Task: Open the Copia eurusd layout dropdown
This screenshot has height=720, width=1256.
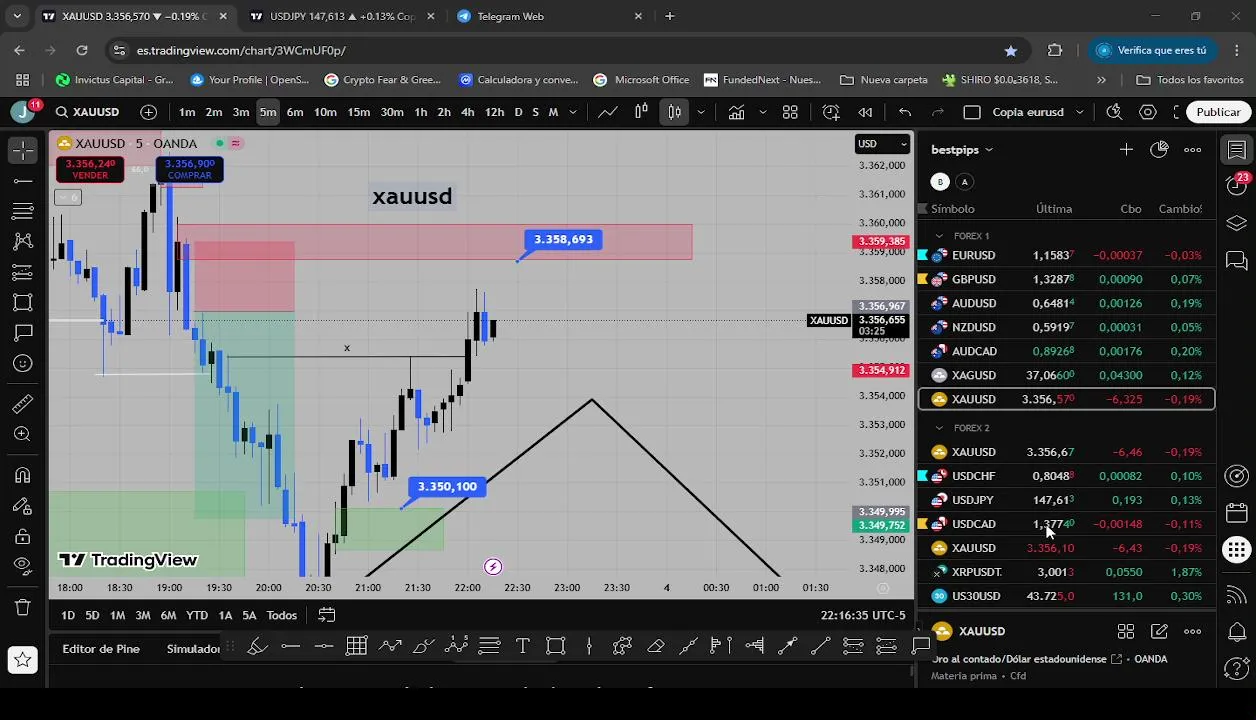Action: [1037, 112]
